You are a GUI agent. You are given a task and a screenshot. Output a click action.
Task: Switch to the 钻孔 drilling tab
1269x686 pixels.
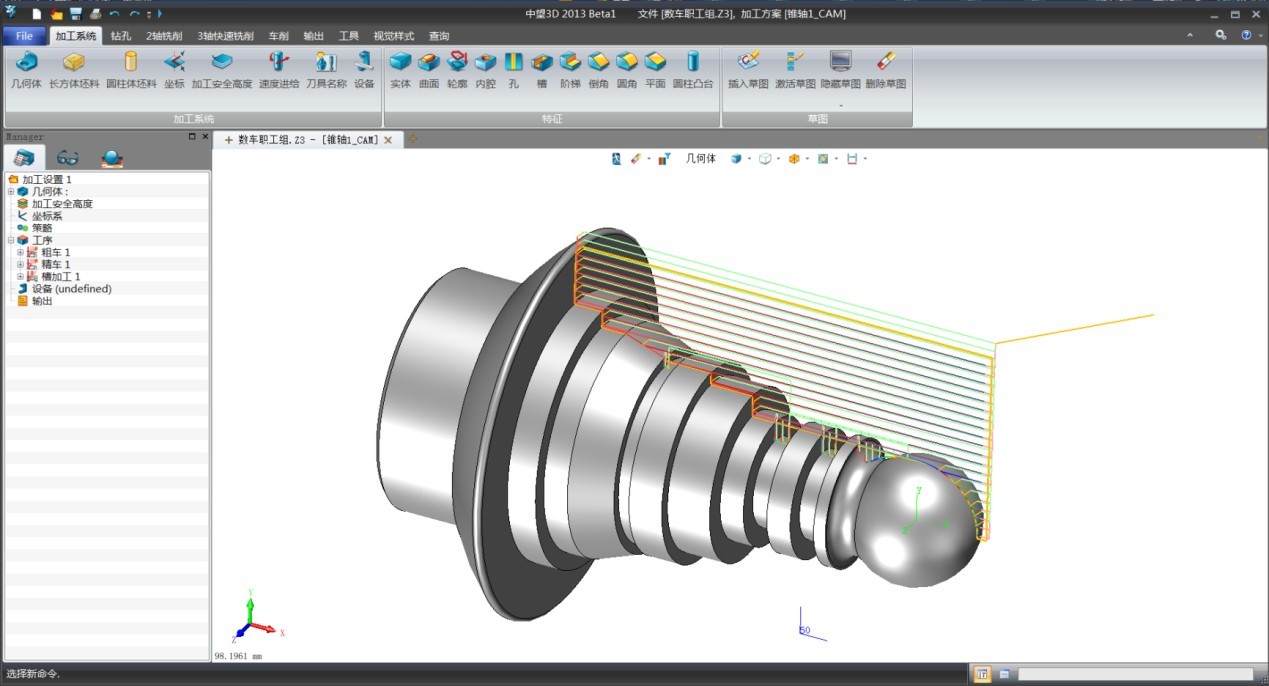click(121, 36)
